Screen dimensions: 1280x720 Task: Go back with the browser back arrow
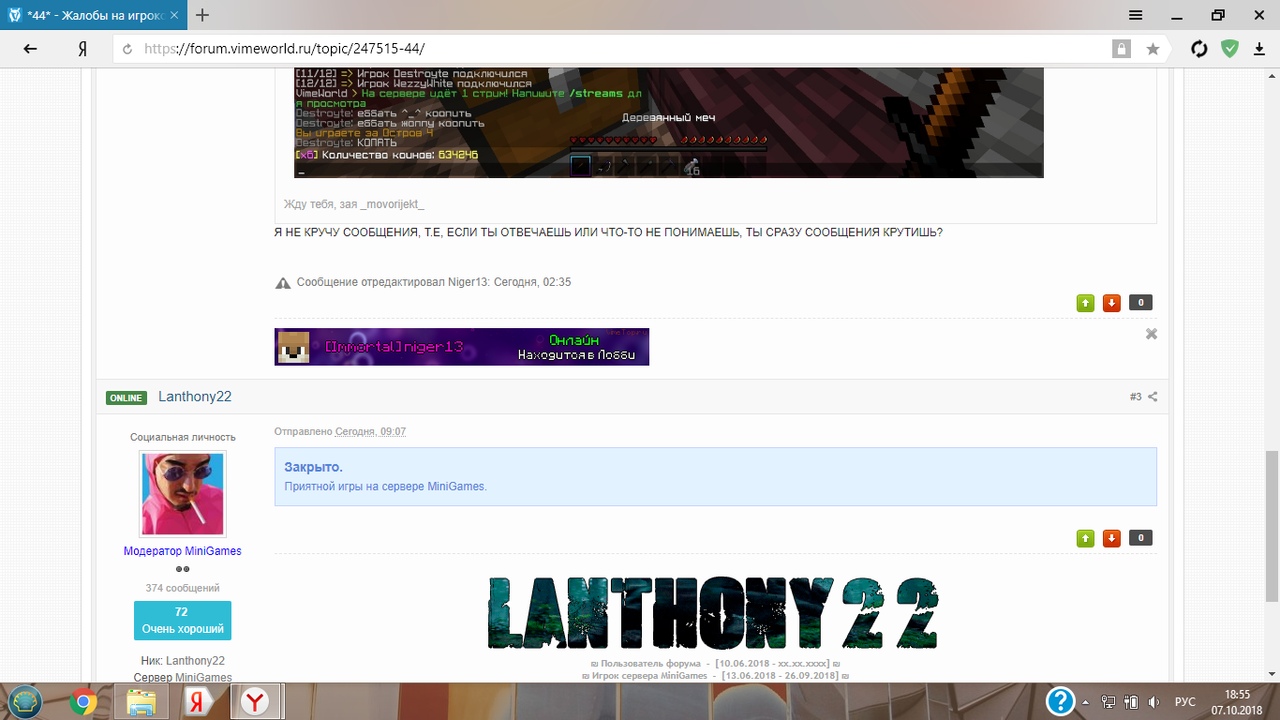30,49
